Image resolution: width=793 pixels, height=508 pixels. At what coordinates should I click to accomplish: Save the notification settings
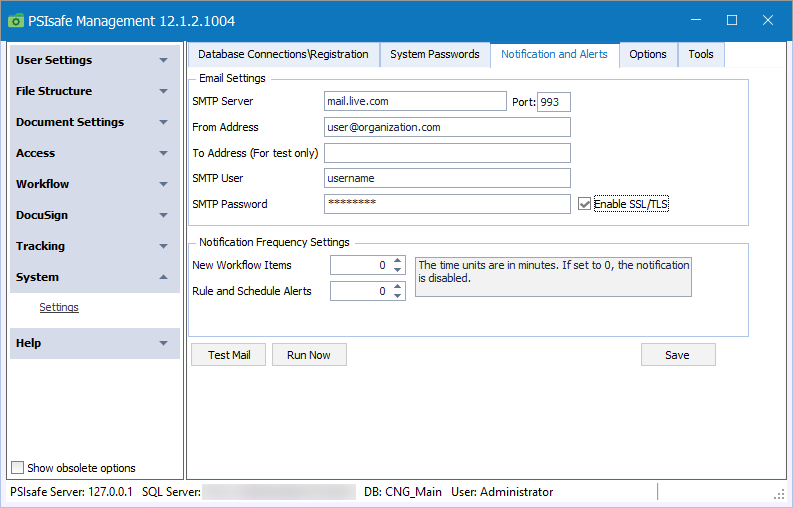click(x=678, y=355)
